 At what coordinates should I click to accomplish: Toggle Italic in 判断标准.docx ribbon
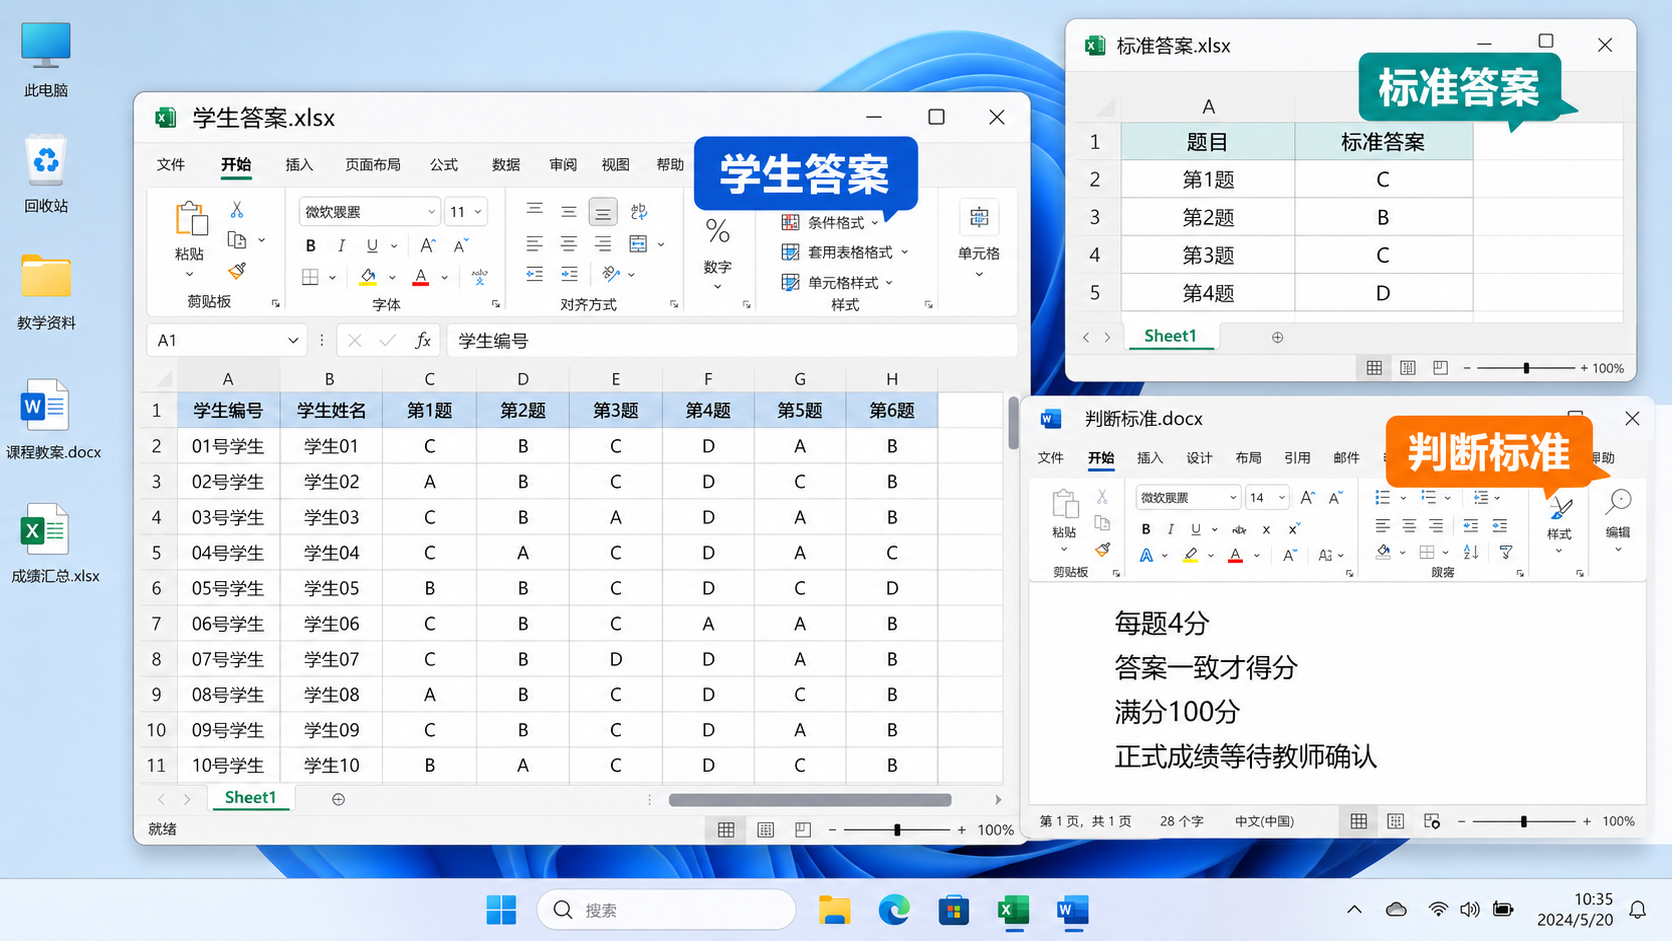(1170, 529)
